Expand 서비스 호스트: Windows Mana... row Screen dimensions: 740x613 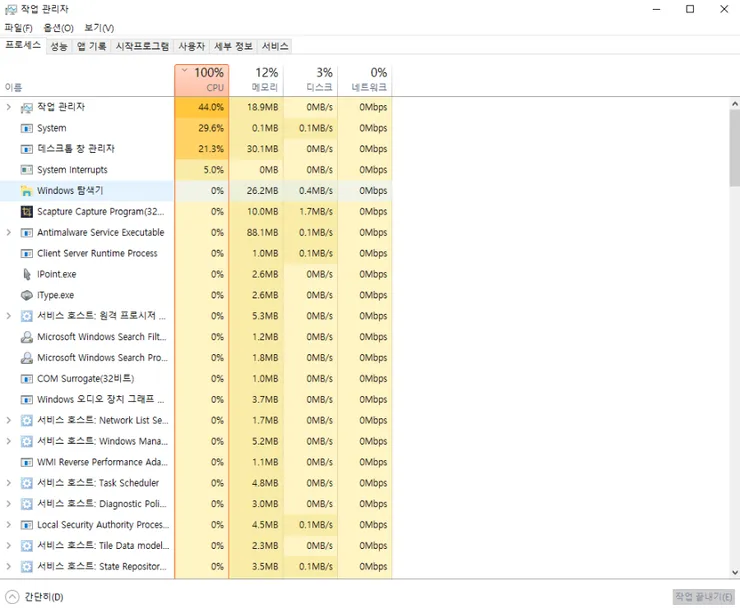[8, 441]
